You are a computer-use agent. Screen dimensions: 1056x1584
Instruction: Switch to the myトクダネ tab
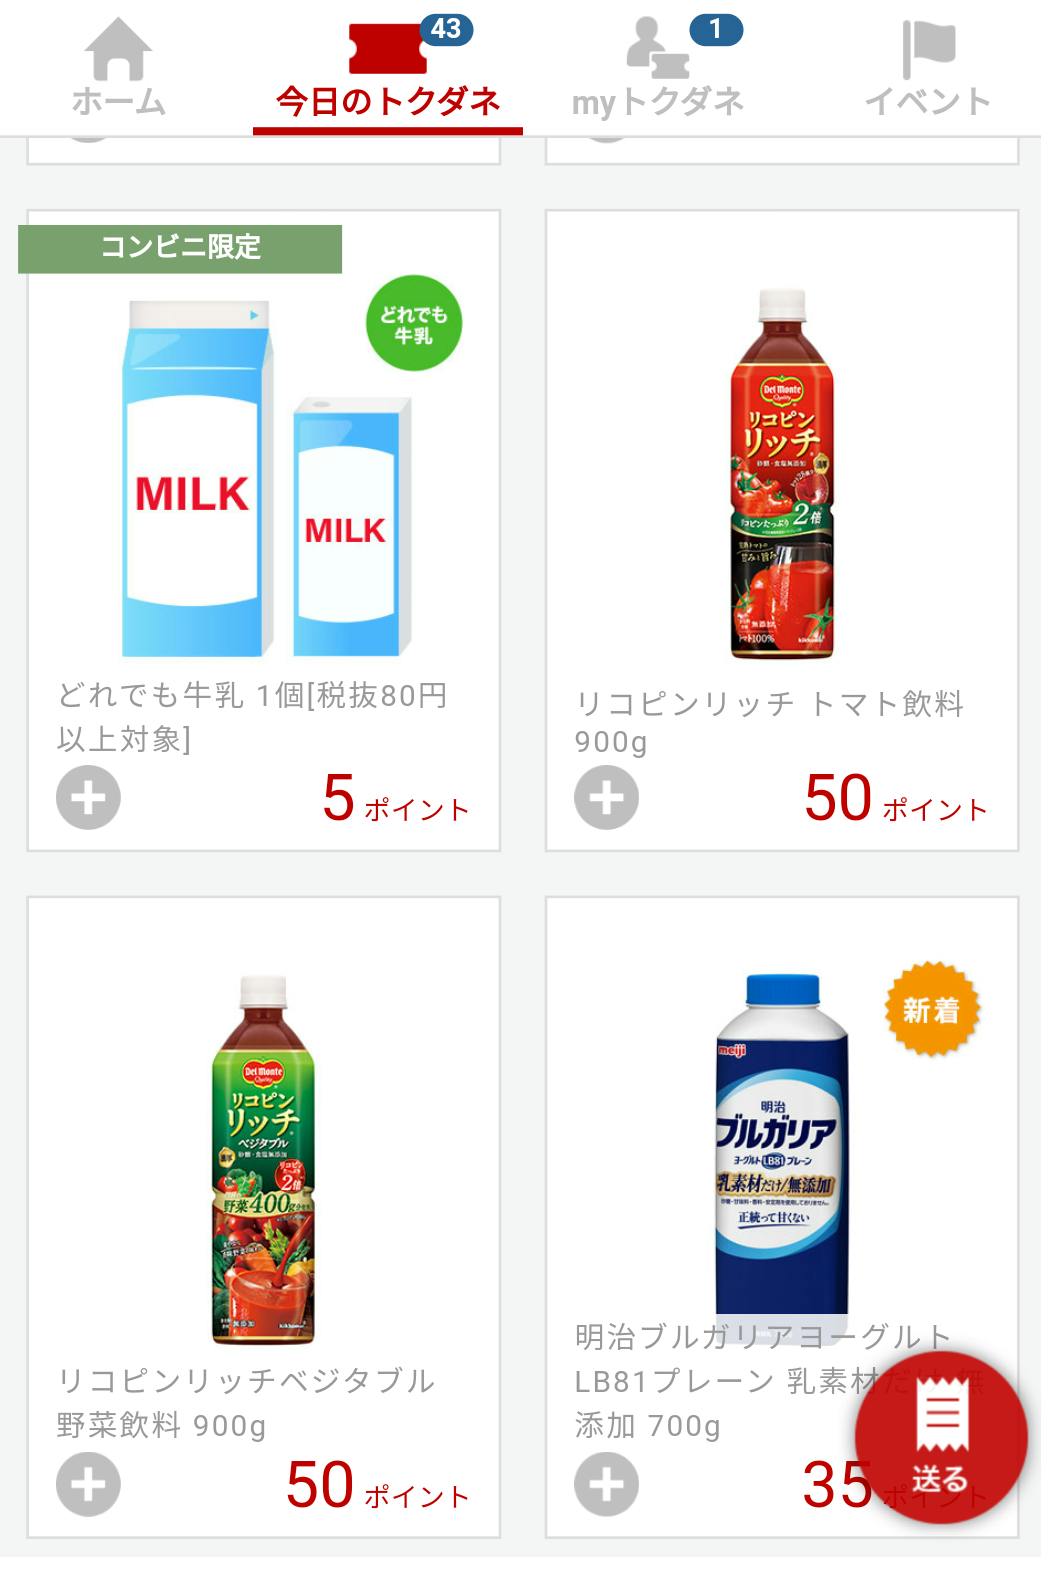pyautogui.click(x=657, y=70)
